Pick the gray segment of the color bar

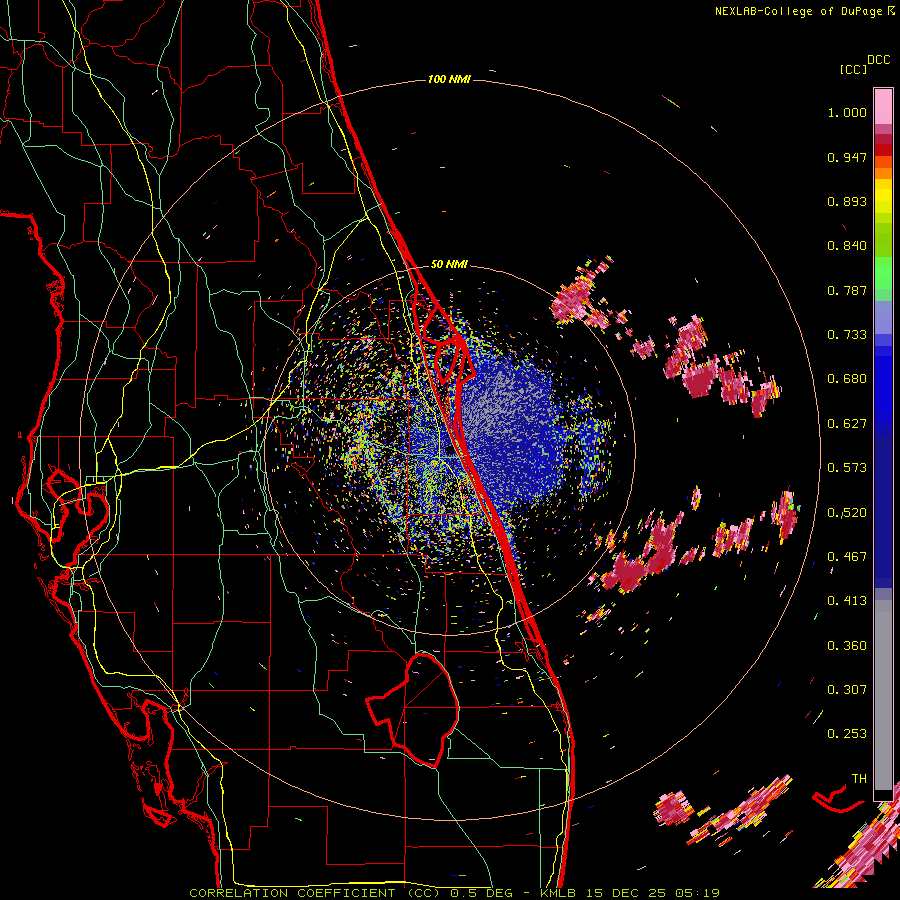click(883, 695)
